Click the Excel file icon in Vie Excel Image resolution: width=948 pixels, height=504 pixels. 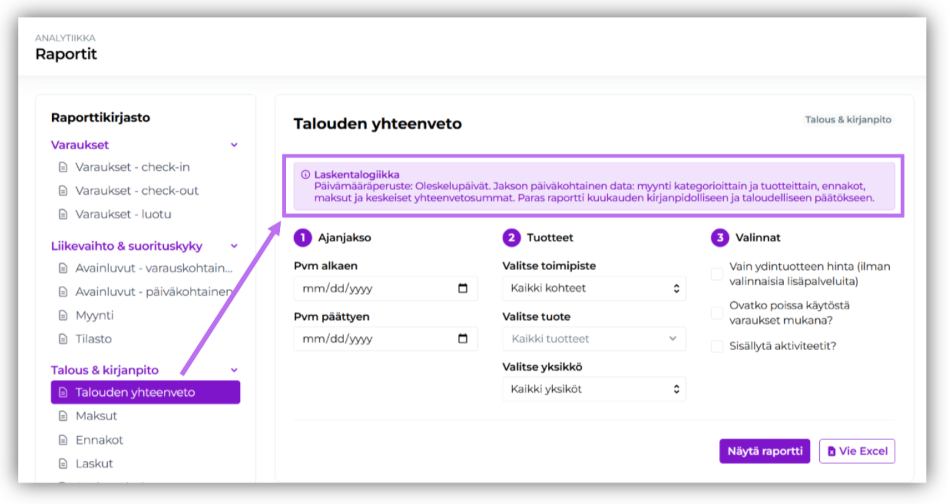(831, 451)
